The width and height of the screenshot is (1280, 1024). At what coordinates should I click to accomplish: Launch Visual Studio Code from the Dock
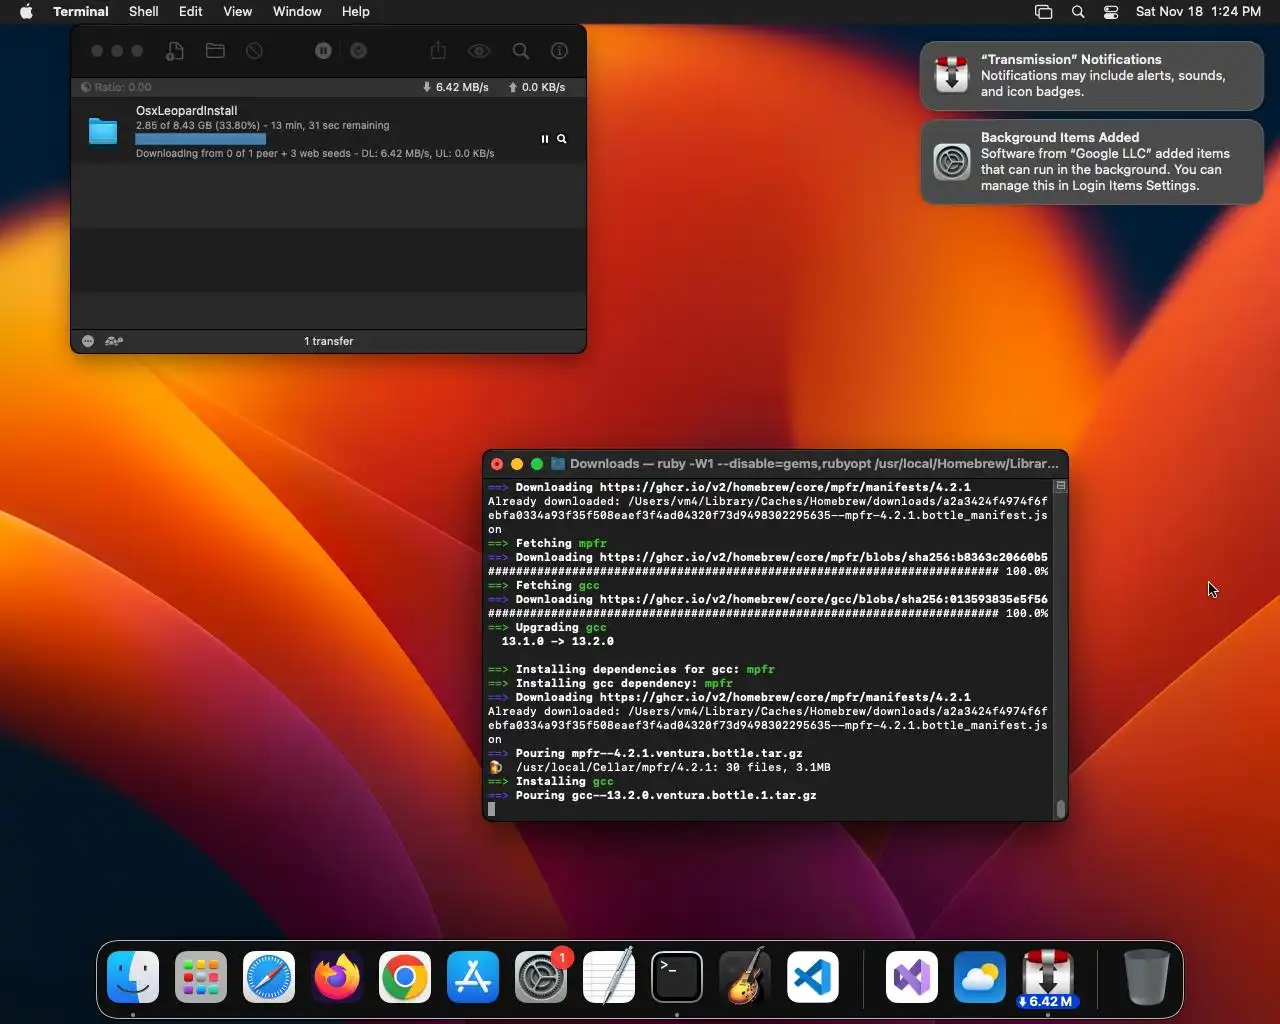813,977
